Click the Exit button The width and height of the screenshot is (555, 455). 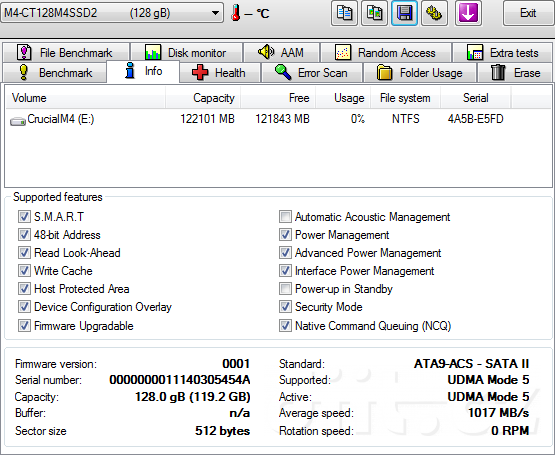coord(528,13)
